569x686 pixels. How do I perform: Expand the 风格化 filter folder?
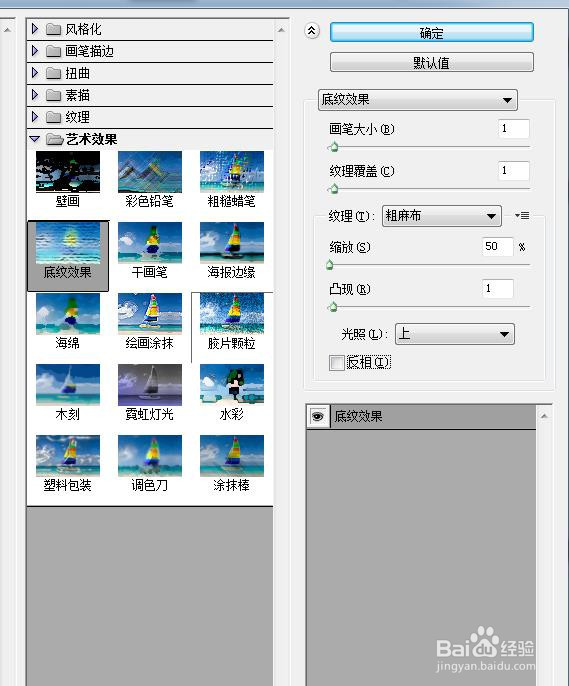pyautogui.click(x=35, y=29)
